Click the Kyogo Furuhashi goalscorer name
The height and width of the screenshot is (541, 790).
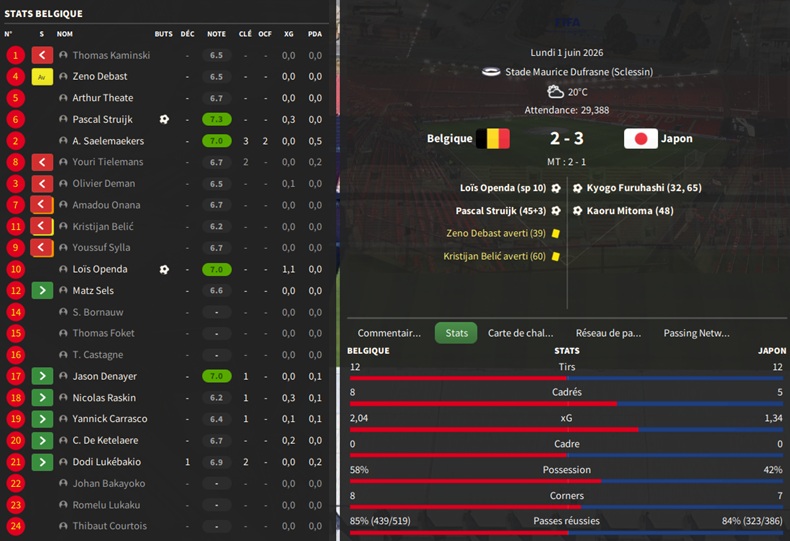coord(628,188)
